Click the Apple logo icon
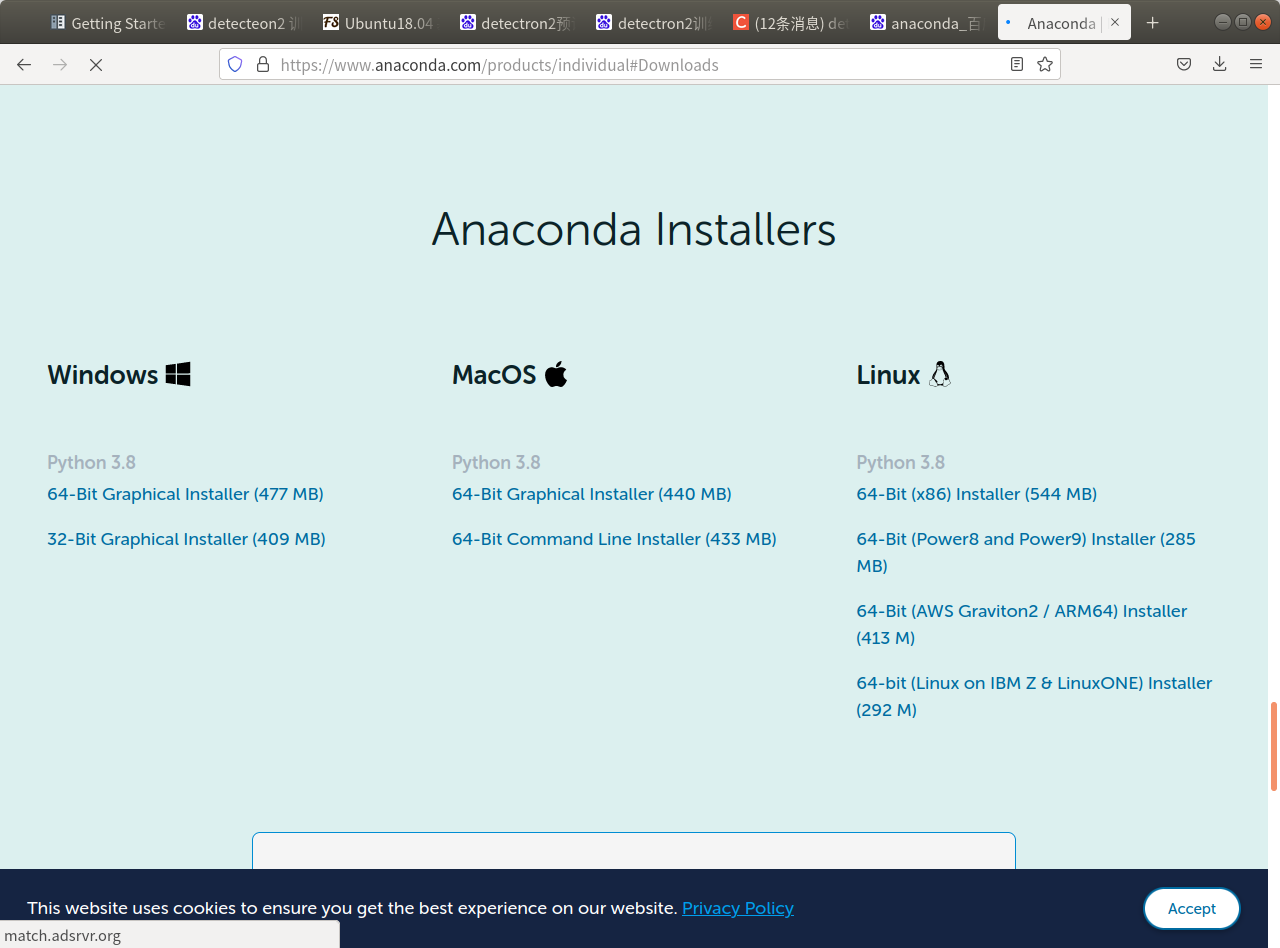This screenshot has width=1280, height=948. point(556,374)
